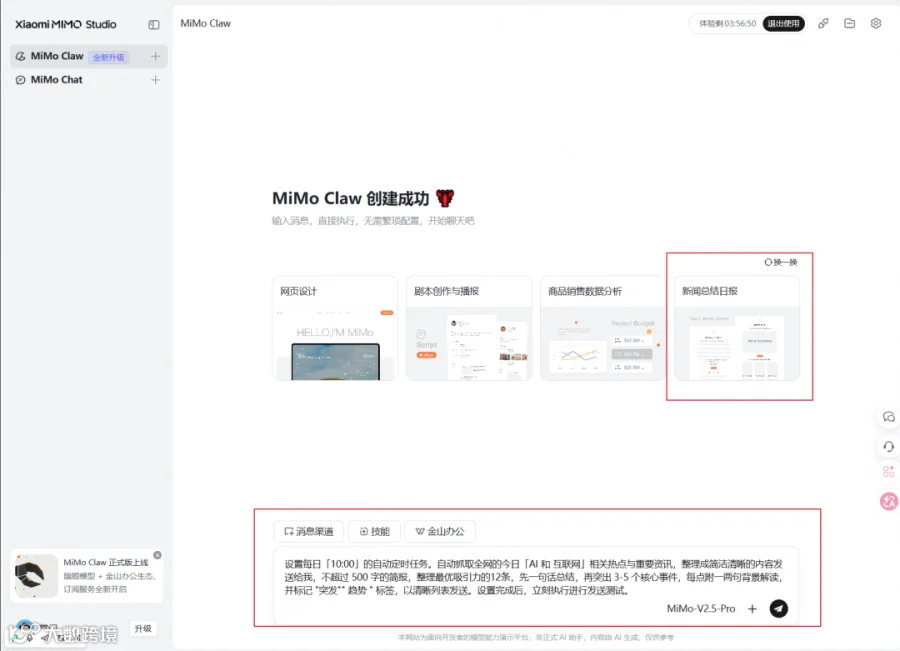The image size is (900, 651).
Task: Click the MiMo Claw 创建成功 heading
Action: (363, 199)
